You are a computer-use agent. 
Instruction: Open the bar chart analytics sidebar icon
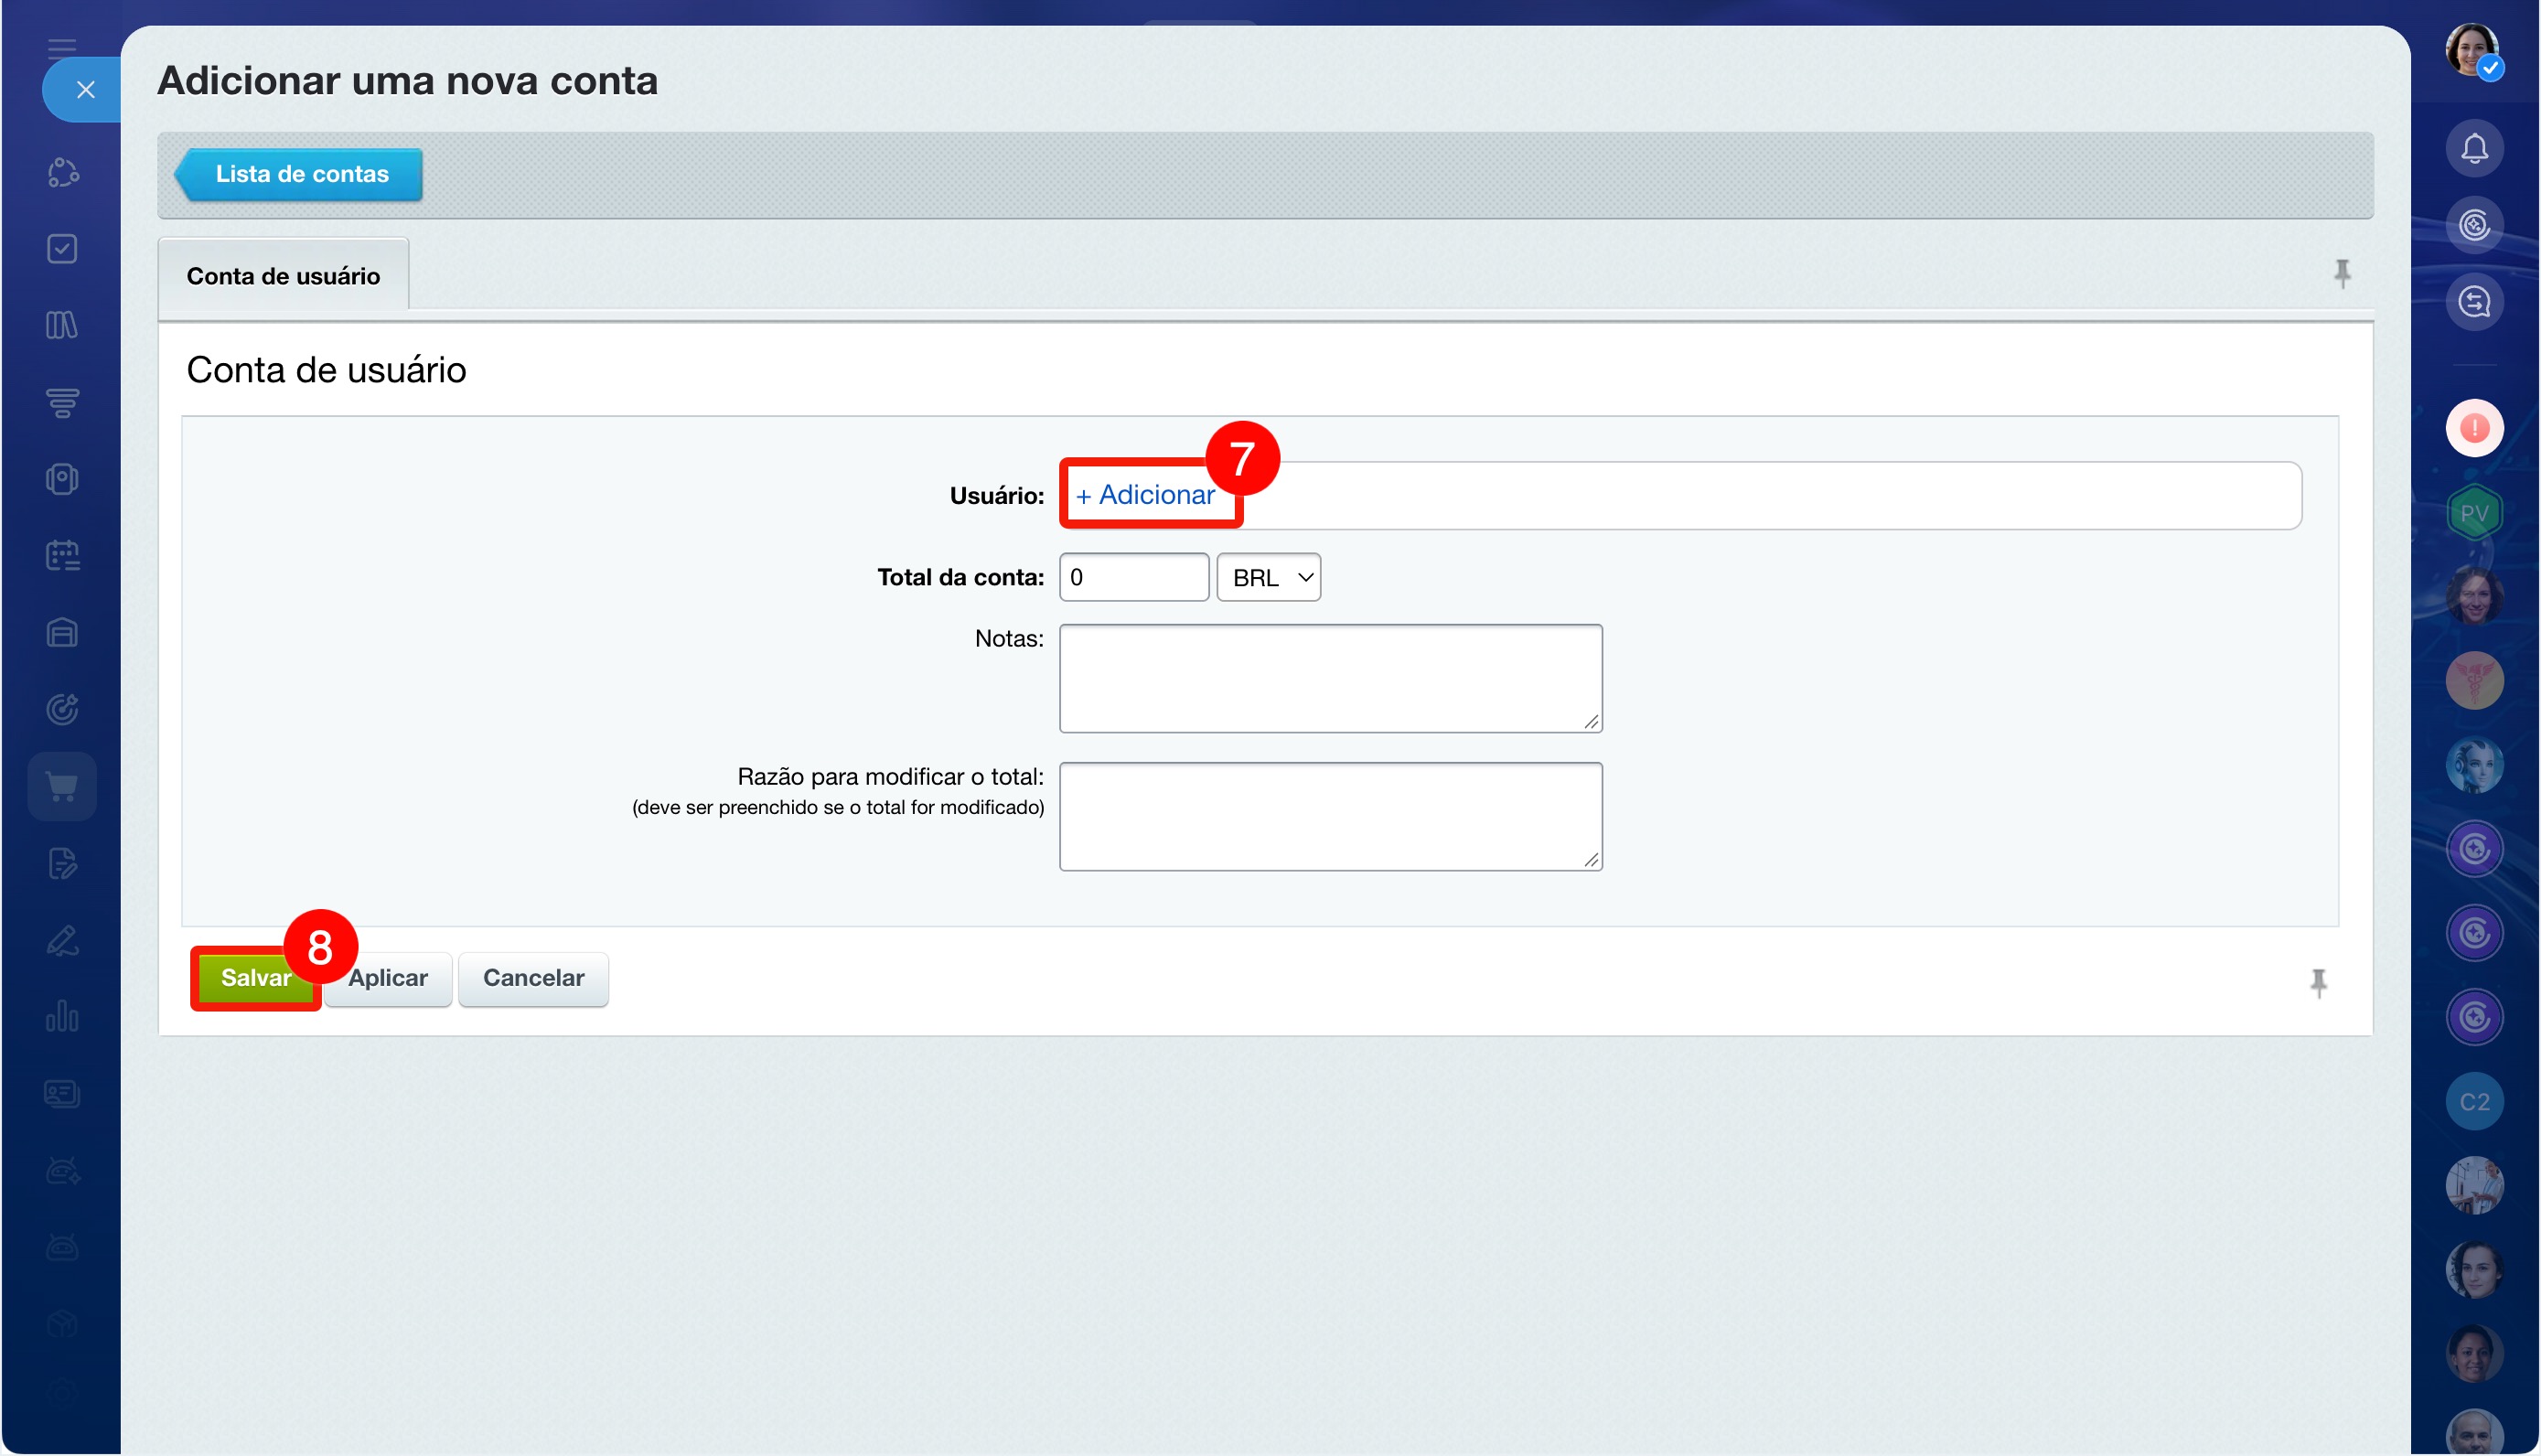(62, 1017)
